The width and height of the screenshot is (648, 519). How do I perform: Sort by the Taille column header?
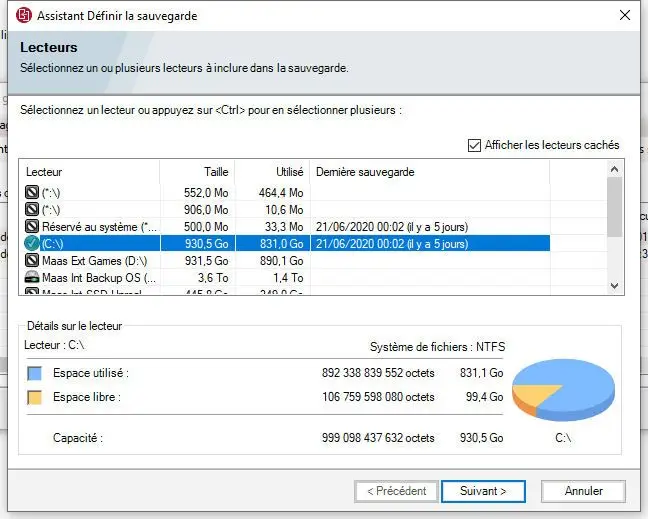(x=197, y=172)
